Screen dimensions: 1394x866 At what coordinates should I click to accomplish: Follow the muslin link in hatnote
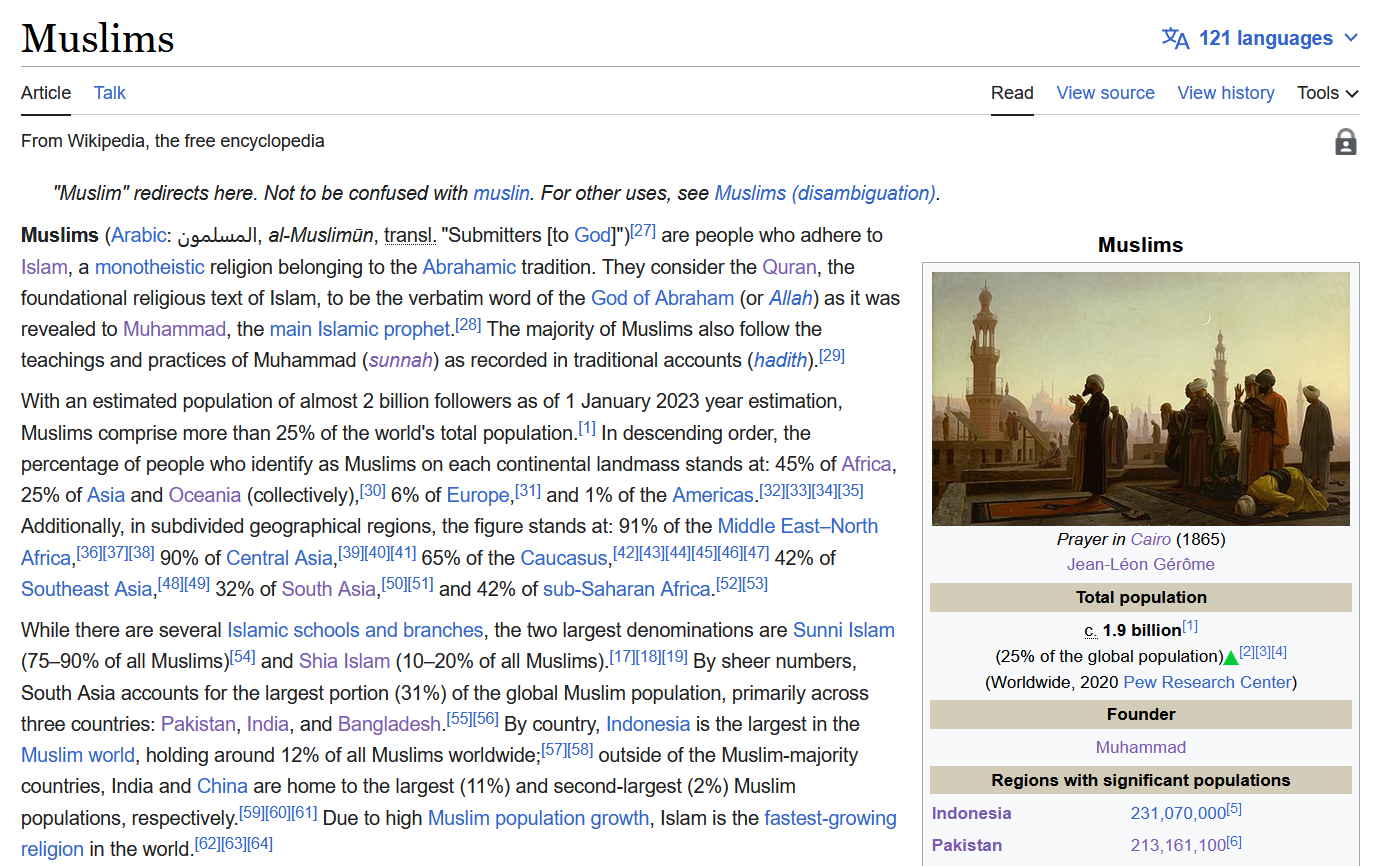point(500,193)
